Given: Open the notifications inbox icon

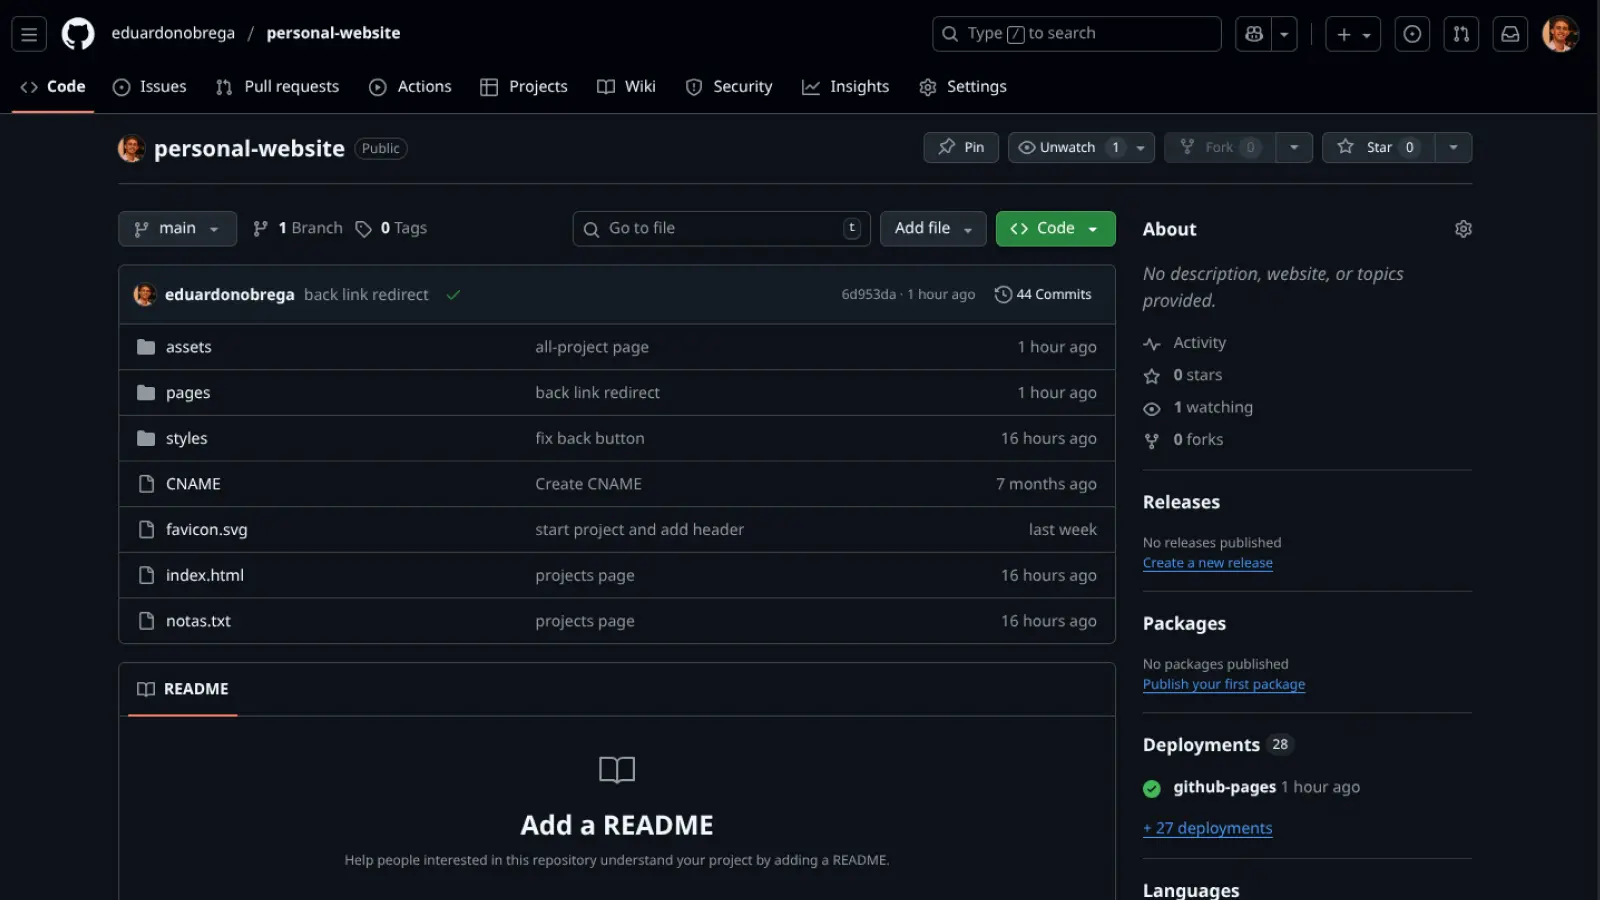Looking at the screenshot, I should tap(1510, 34).
